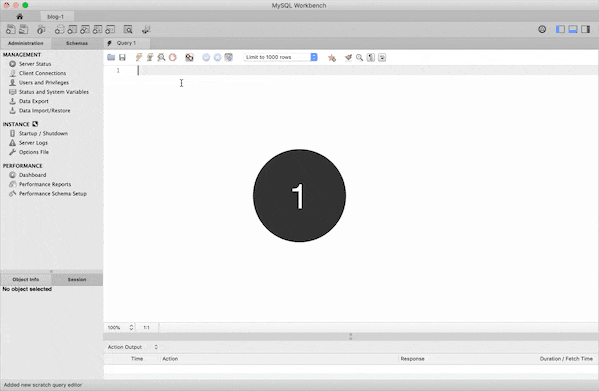Switch to the Schemas tab
Viewport: 599px width, 391px height.
pyautogui.click(x=77, y=43)
